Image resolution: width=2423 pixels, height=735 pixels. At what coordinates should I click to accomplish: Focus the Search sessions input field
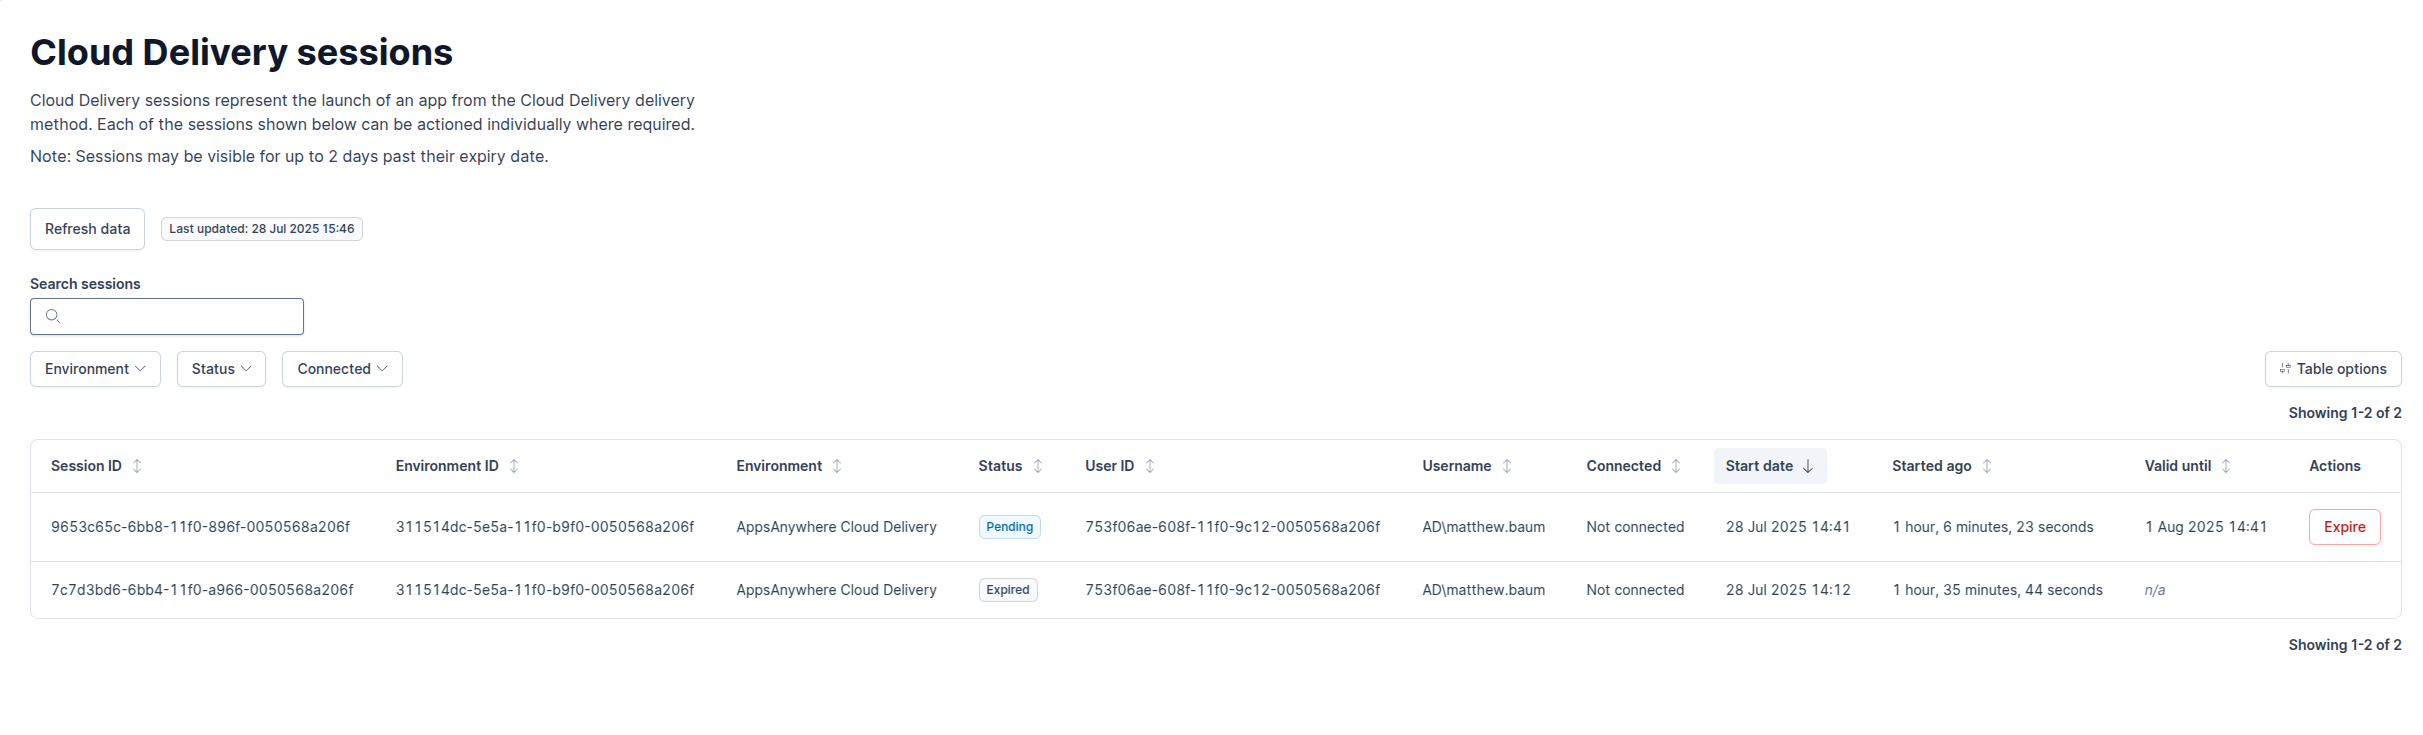pos(180,316)
